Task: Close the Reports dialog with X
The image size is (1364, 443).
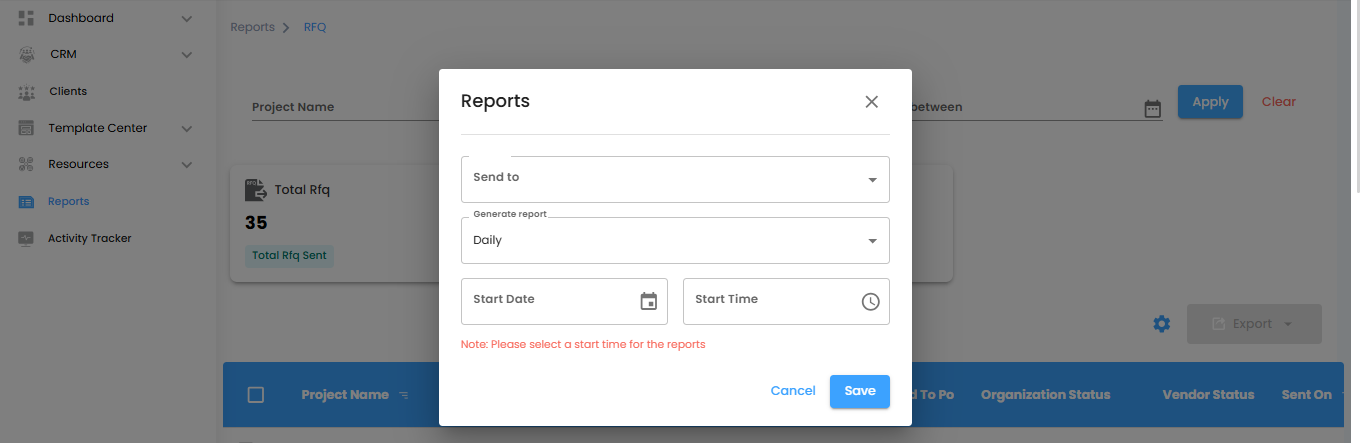Action: (871, 101)
